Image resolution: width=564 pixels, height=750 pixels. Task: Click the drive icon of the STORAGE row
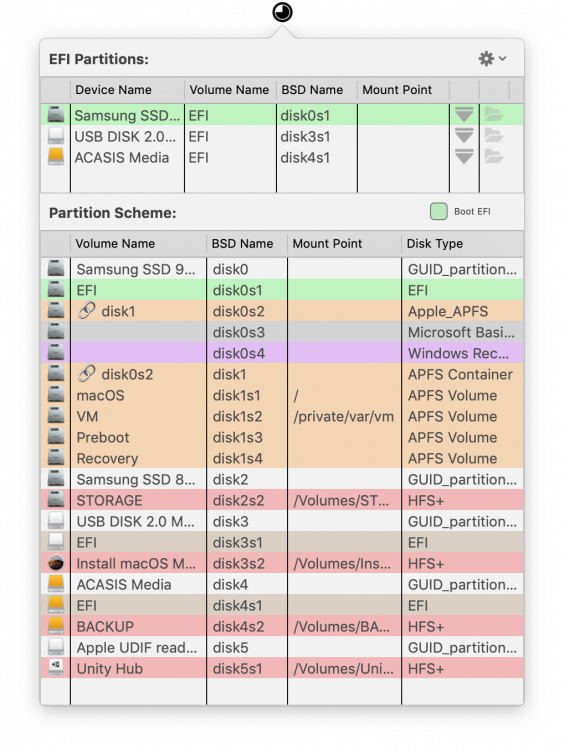tap(56, 500)
